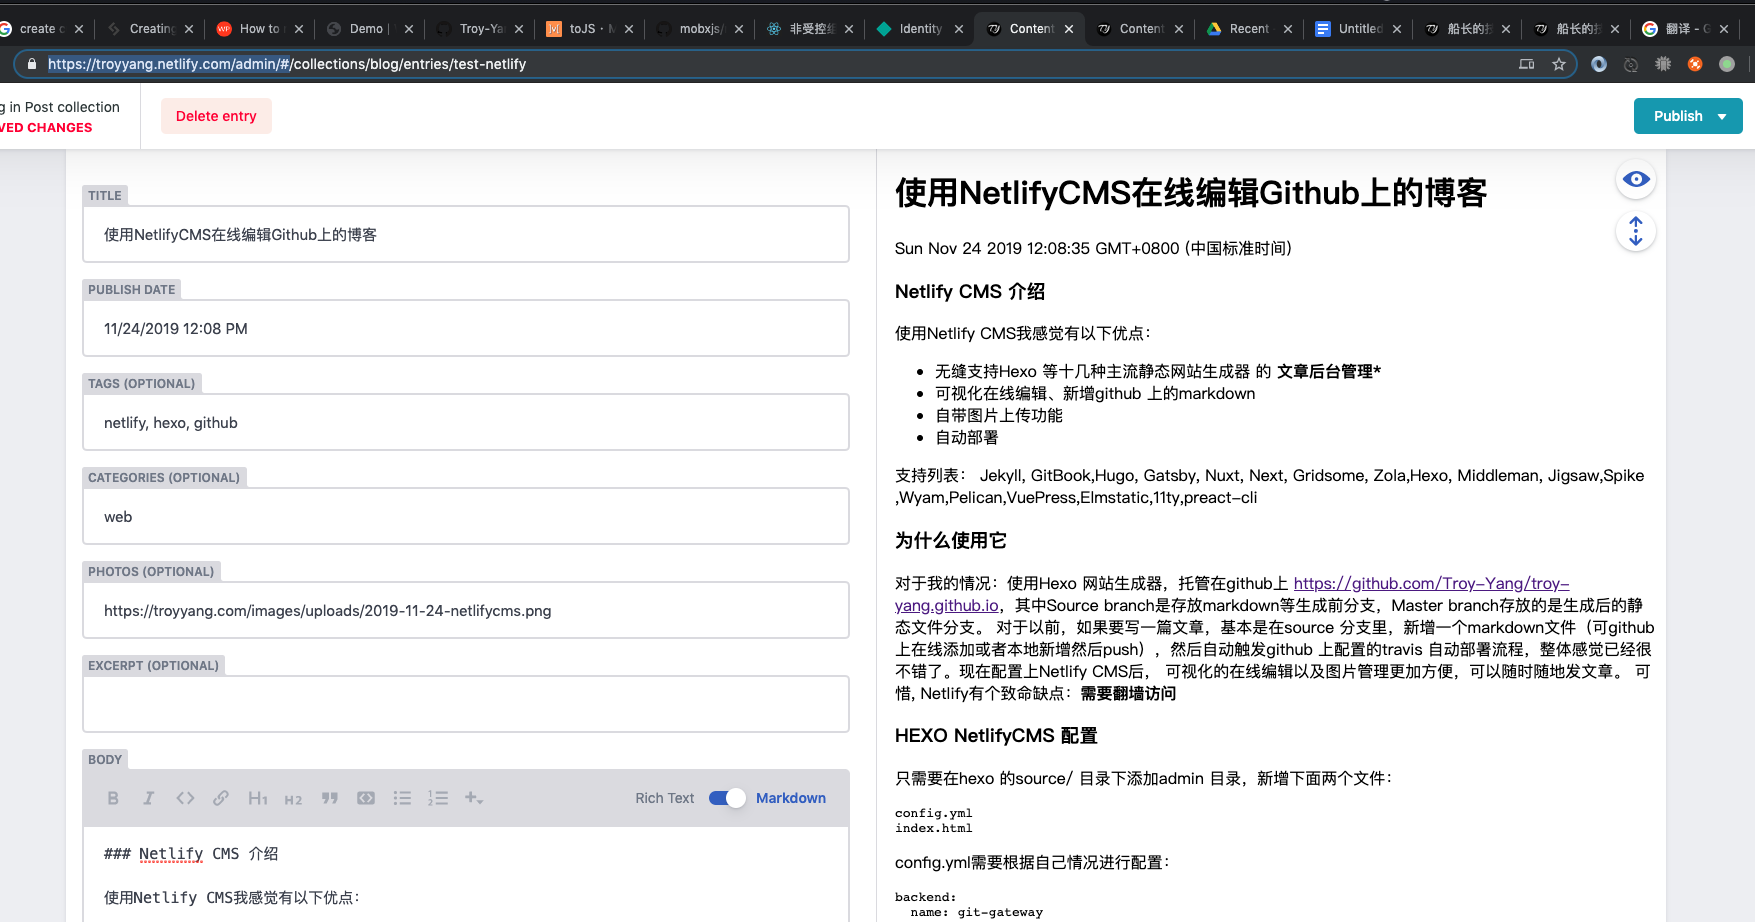Click the Publish Date field
Viewport: 1755px width, 922px height.
(x=466, y=329)
